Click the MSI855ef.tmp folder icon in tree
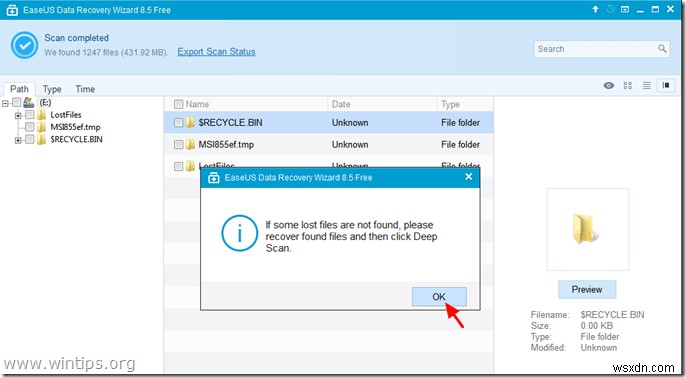The width and height of the screenshot is (686, 378). coord(42,127)
